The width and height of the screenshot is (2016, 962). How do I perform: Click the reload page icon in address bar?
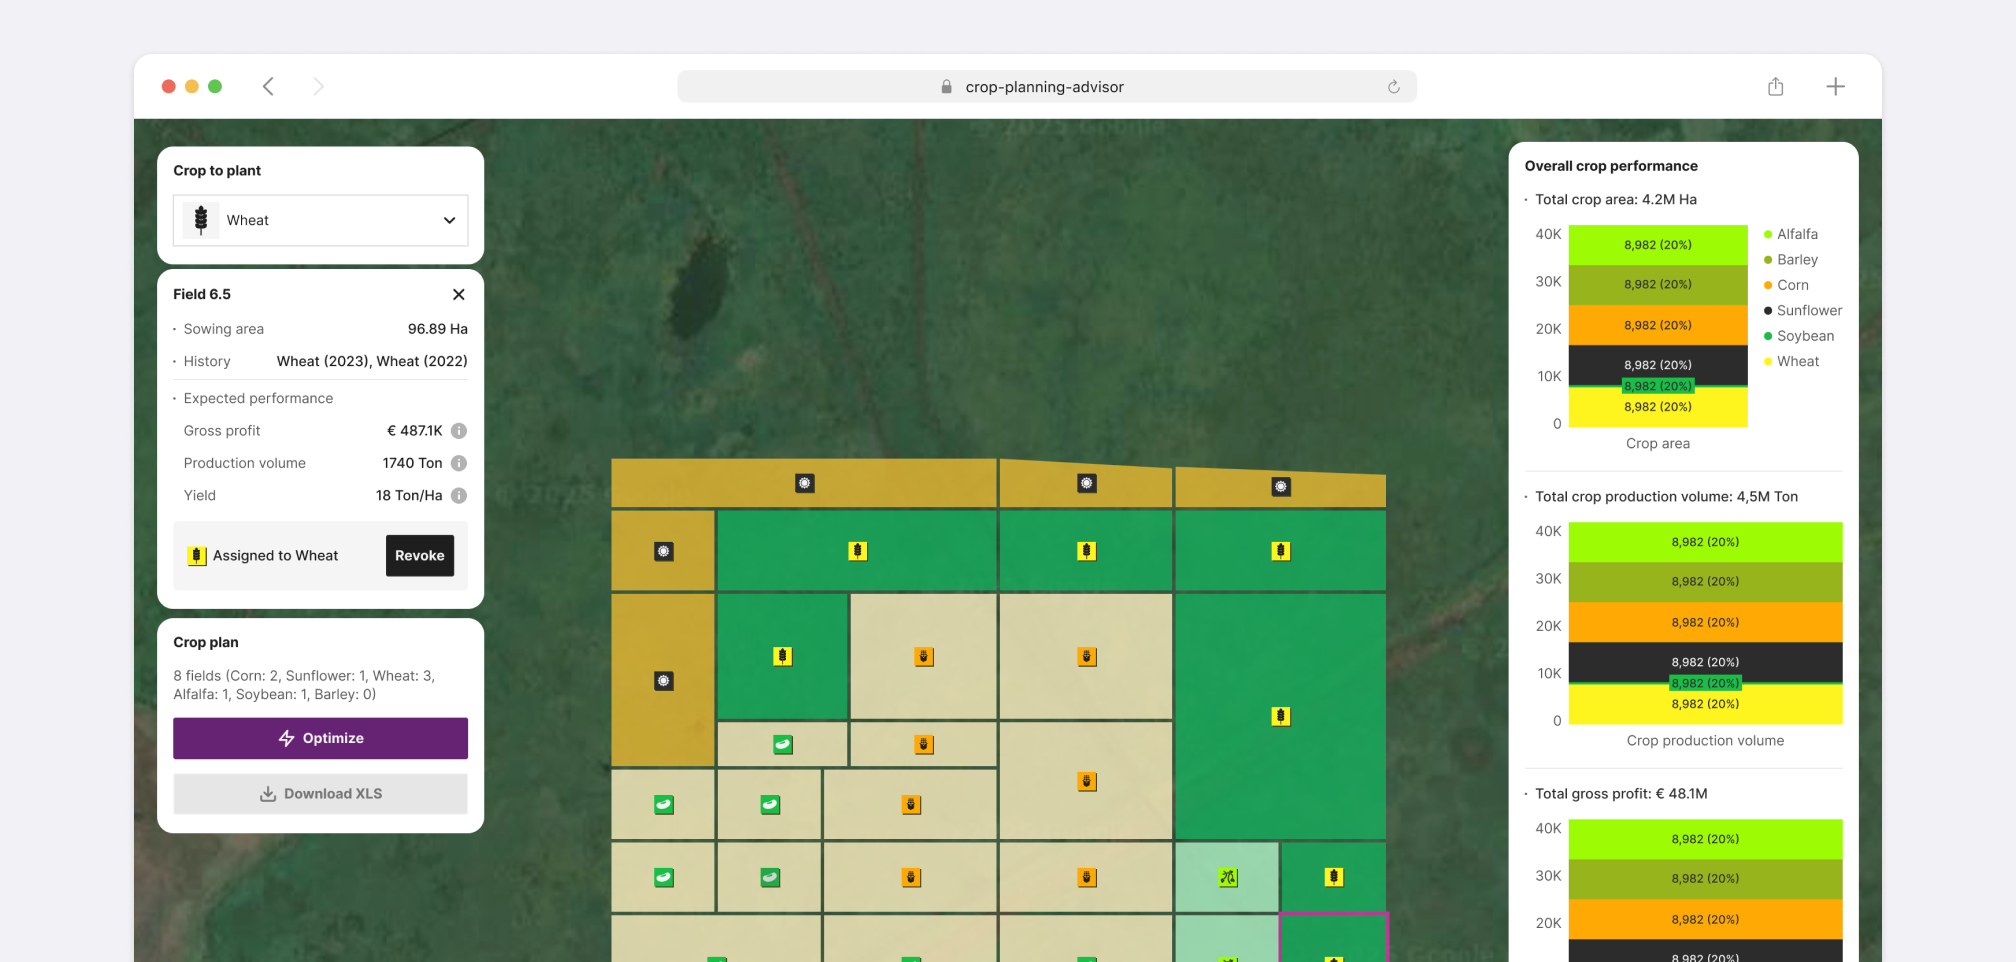coord(1393,87)
